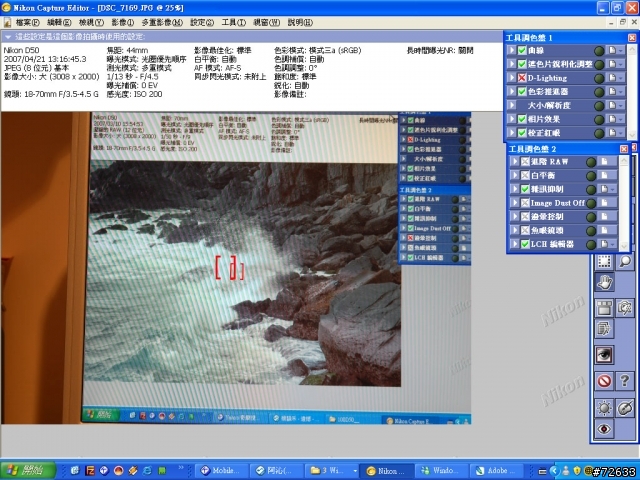Click the page icon in Image Dust Off row

[x=604, y=203]
